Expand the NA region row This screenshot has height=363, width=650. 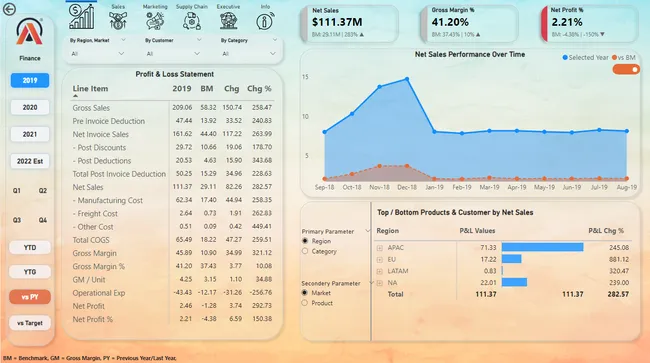[380, 283]
